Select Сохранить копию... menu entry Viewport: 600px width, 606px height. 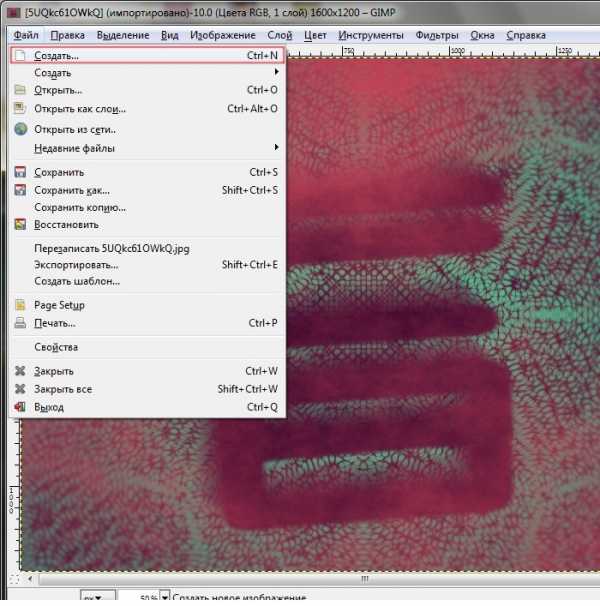tap(147, 208)
